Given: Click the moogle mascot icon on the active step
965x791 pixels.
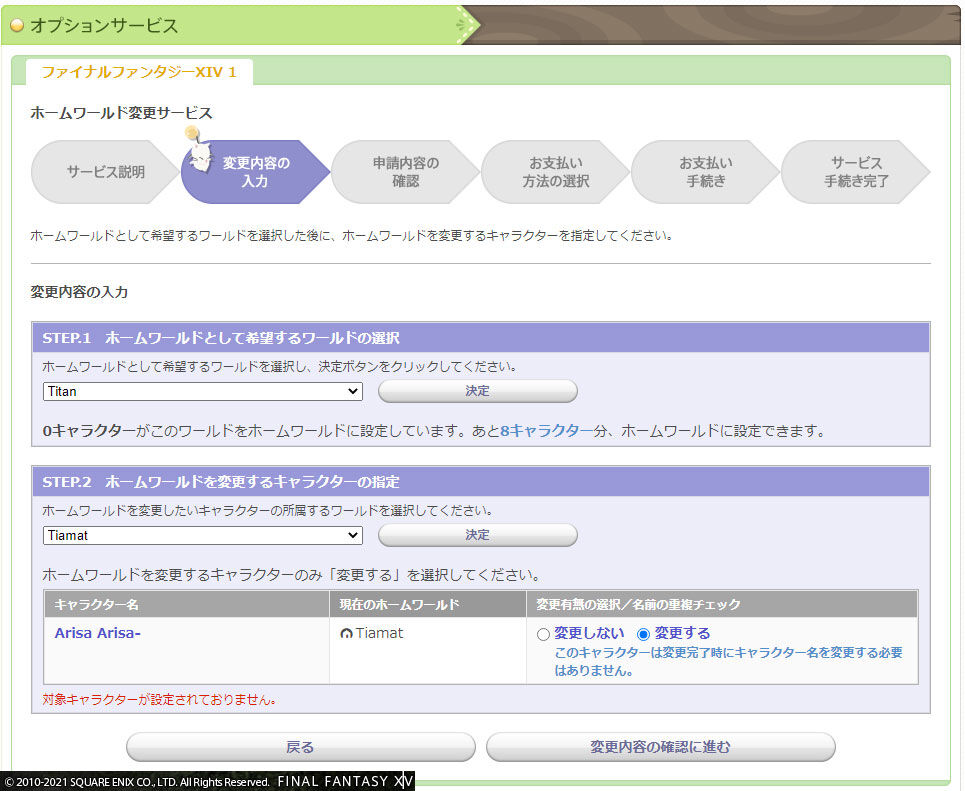Looking at the screenshot, I should click(x=198, y=150).
